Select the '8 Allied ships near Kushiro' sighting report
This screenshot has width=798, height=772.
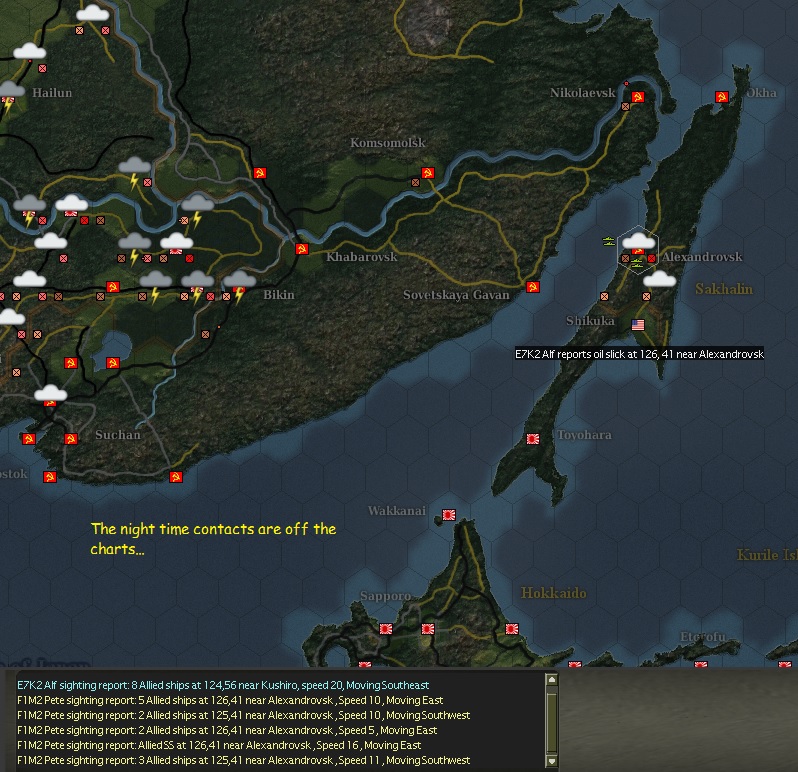click(x=223, y=685)
